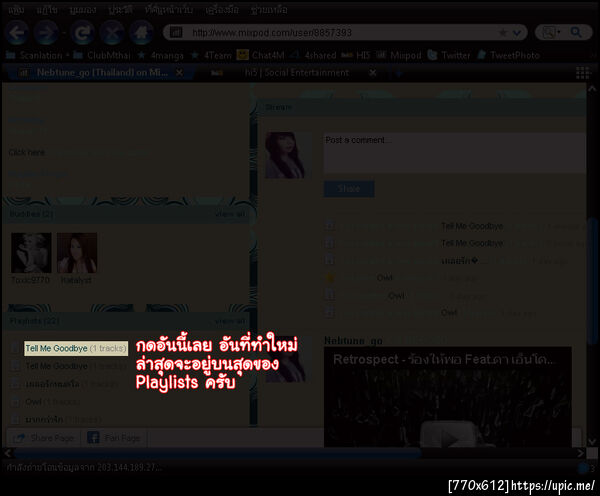The height and width of the screenshot is (496, 600).
Task: Open the 4Team bookmark
Action: (211, 55)
